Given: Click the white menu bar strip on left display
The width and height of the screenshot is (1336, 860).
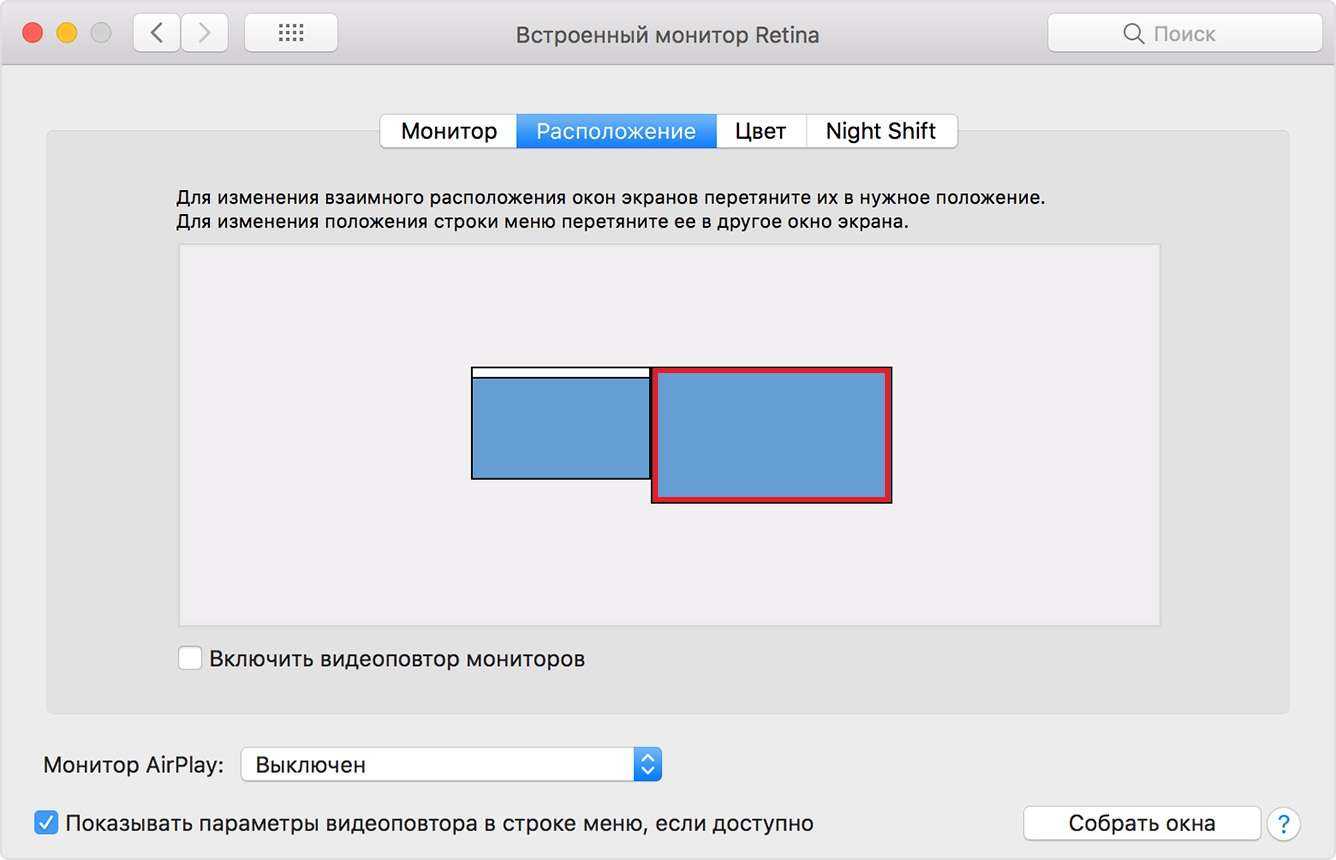Looking at the screenshot, I should coord(560,373).
